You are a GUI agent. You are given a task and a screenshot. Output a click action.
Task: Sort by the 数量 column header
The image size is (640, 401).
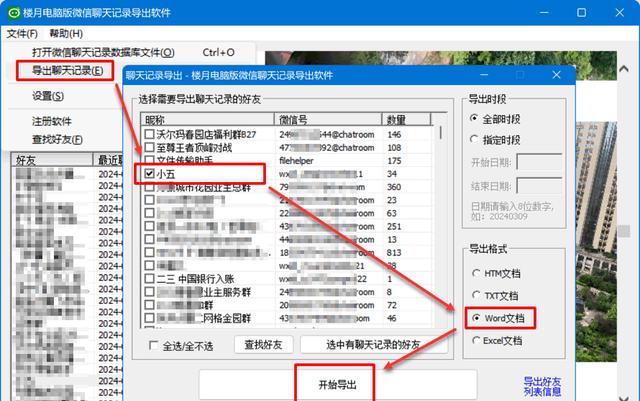pos(407,120)
